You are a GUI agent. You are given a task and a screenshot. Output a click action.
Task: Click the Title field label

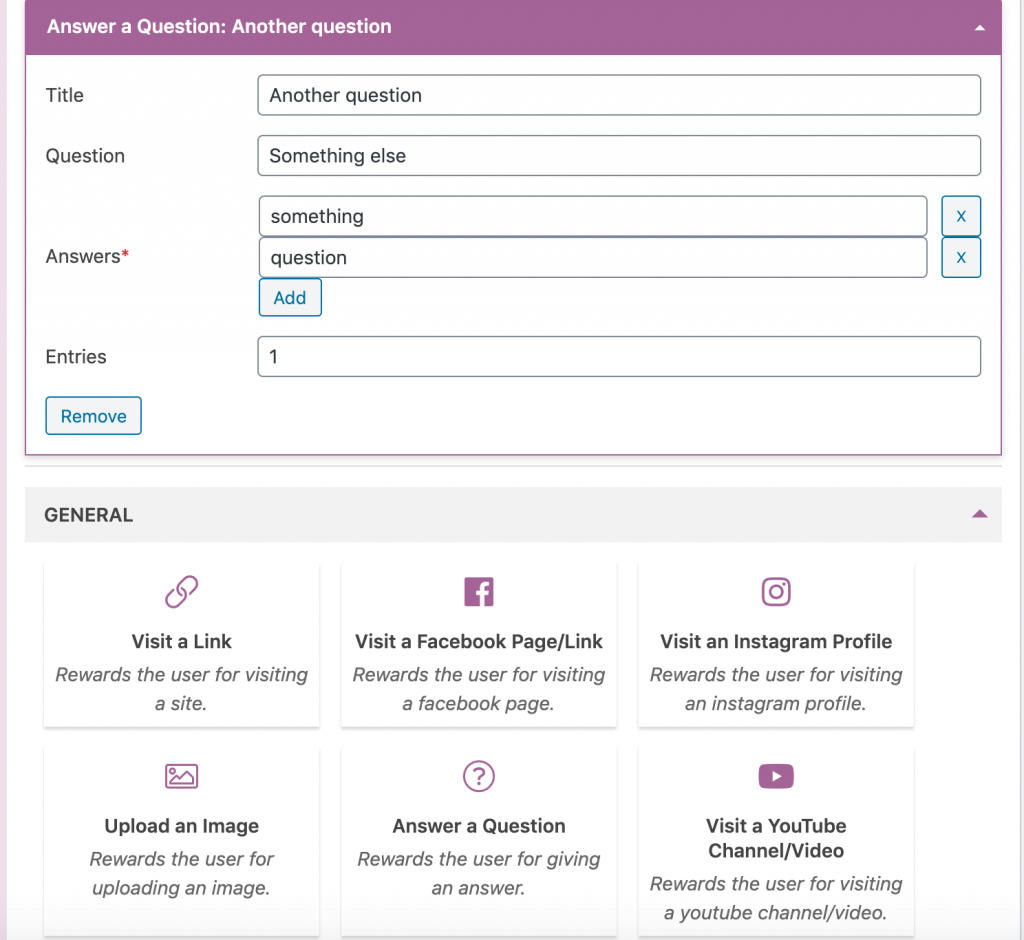(x=65, y=95)
